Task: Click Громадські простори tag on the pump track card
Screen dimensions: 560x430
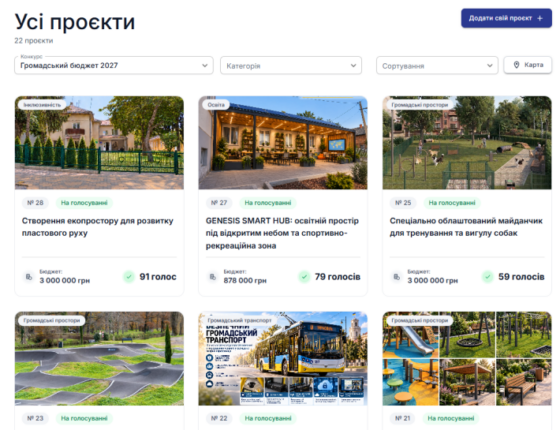Action: click(52, 320)
